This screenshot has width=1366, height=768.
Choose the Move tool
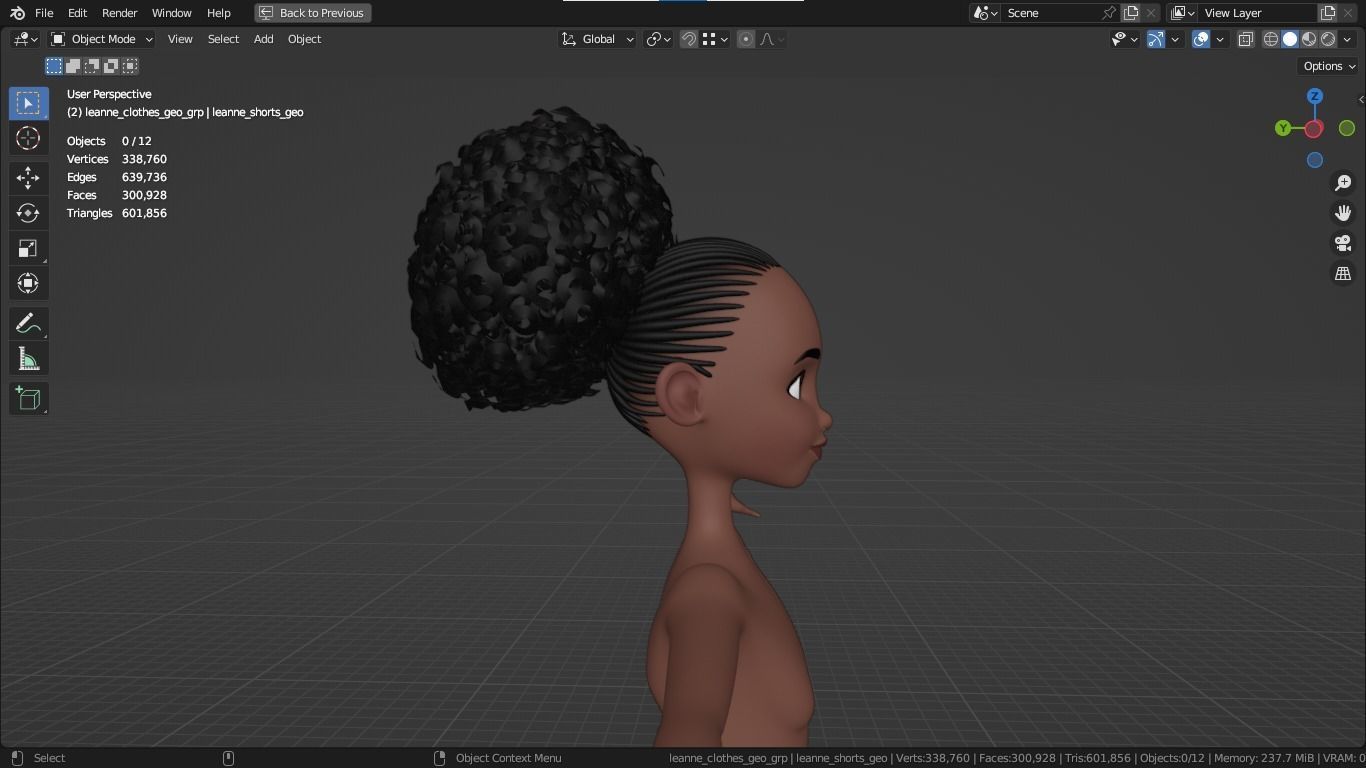point(28,178)
